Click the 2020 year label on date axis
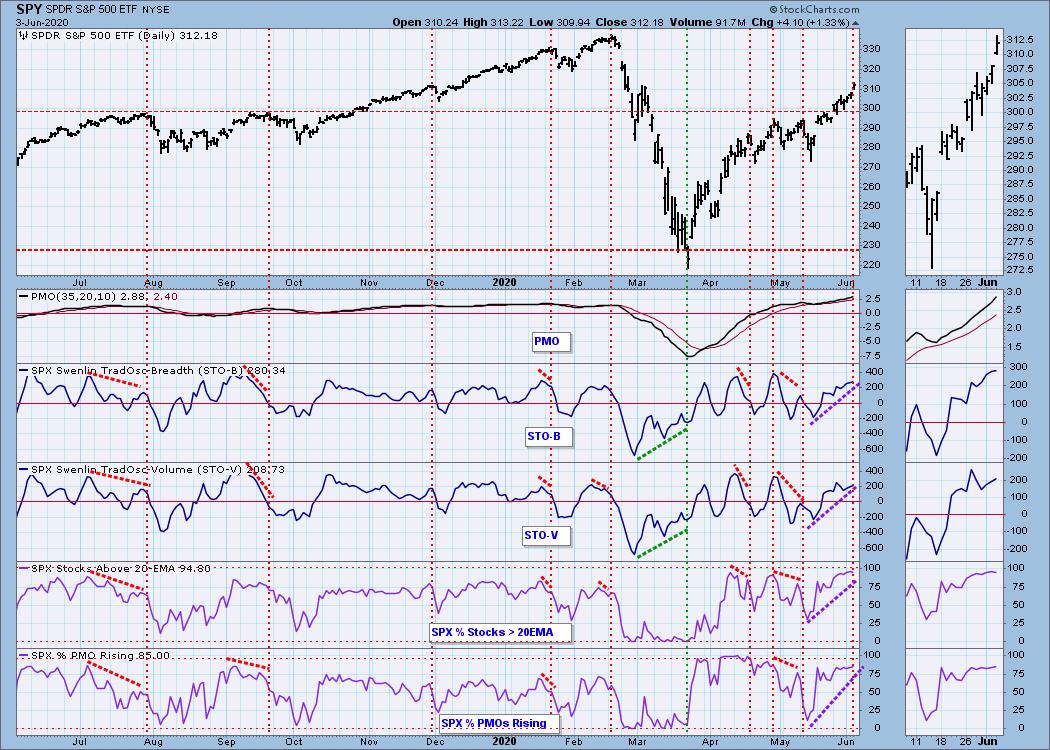Image resolution: width=1050 pixels, height=750 pixels. tap(504, 282)
